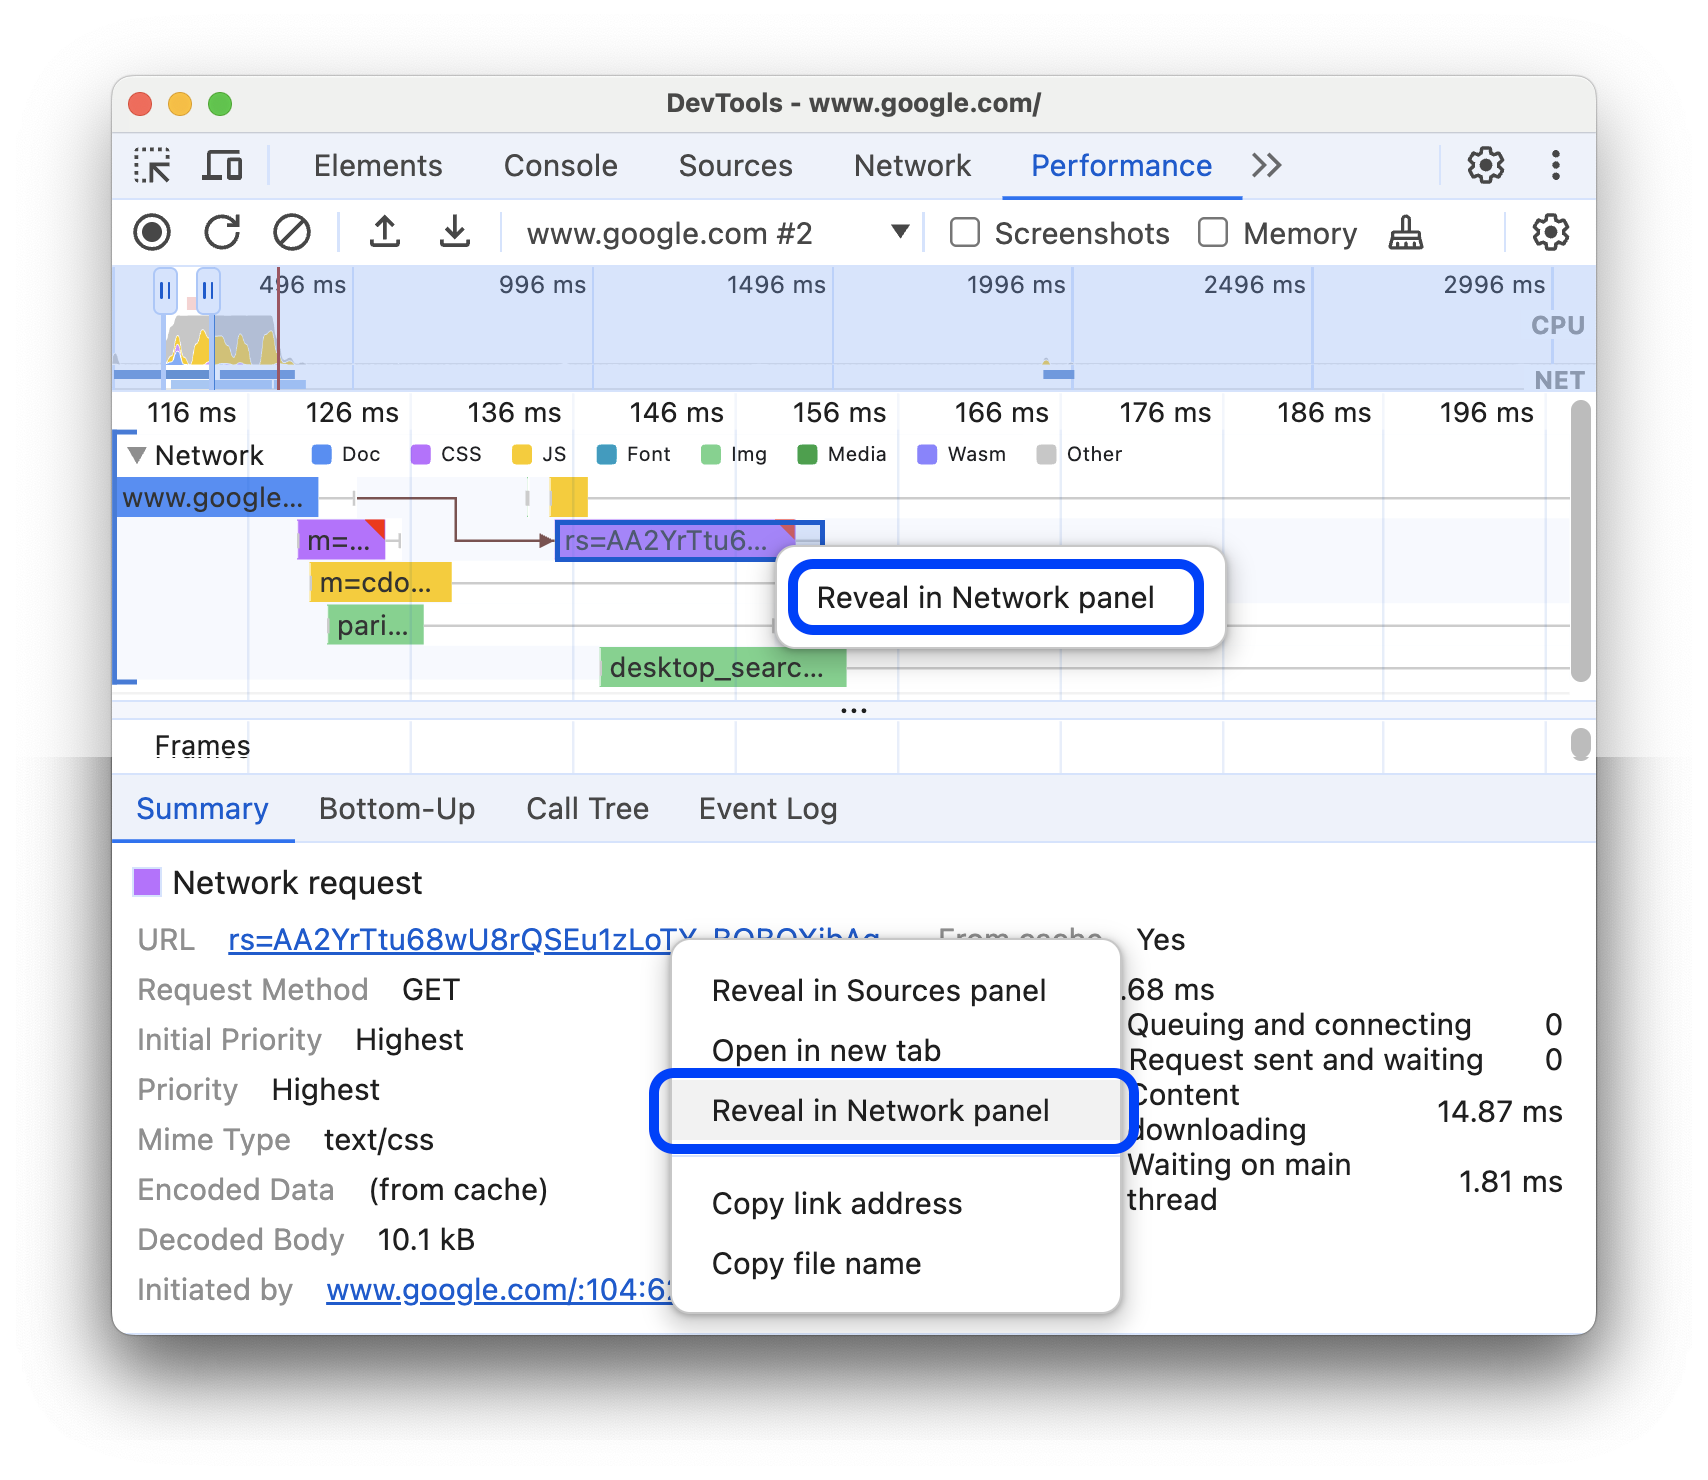Click the record performance button

pos(152,232)
